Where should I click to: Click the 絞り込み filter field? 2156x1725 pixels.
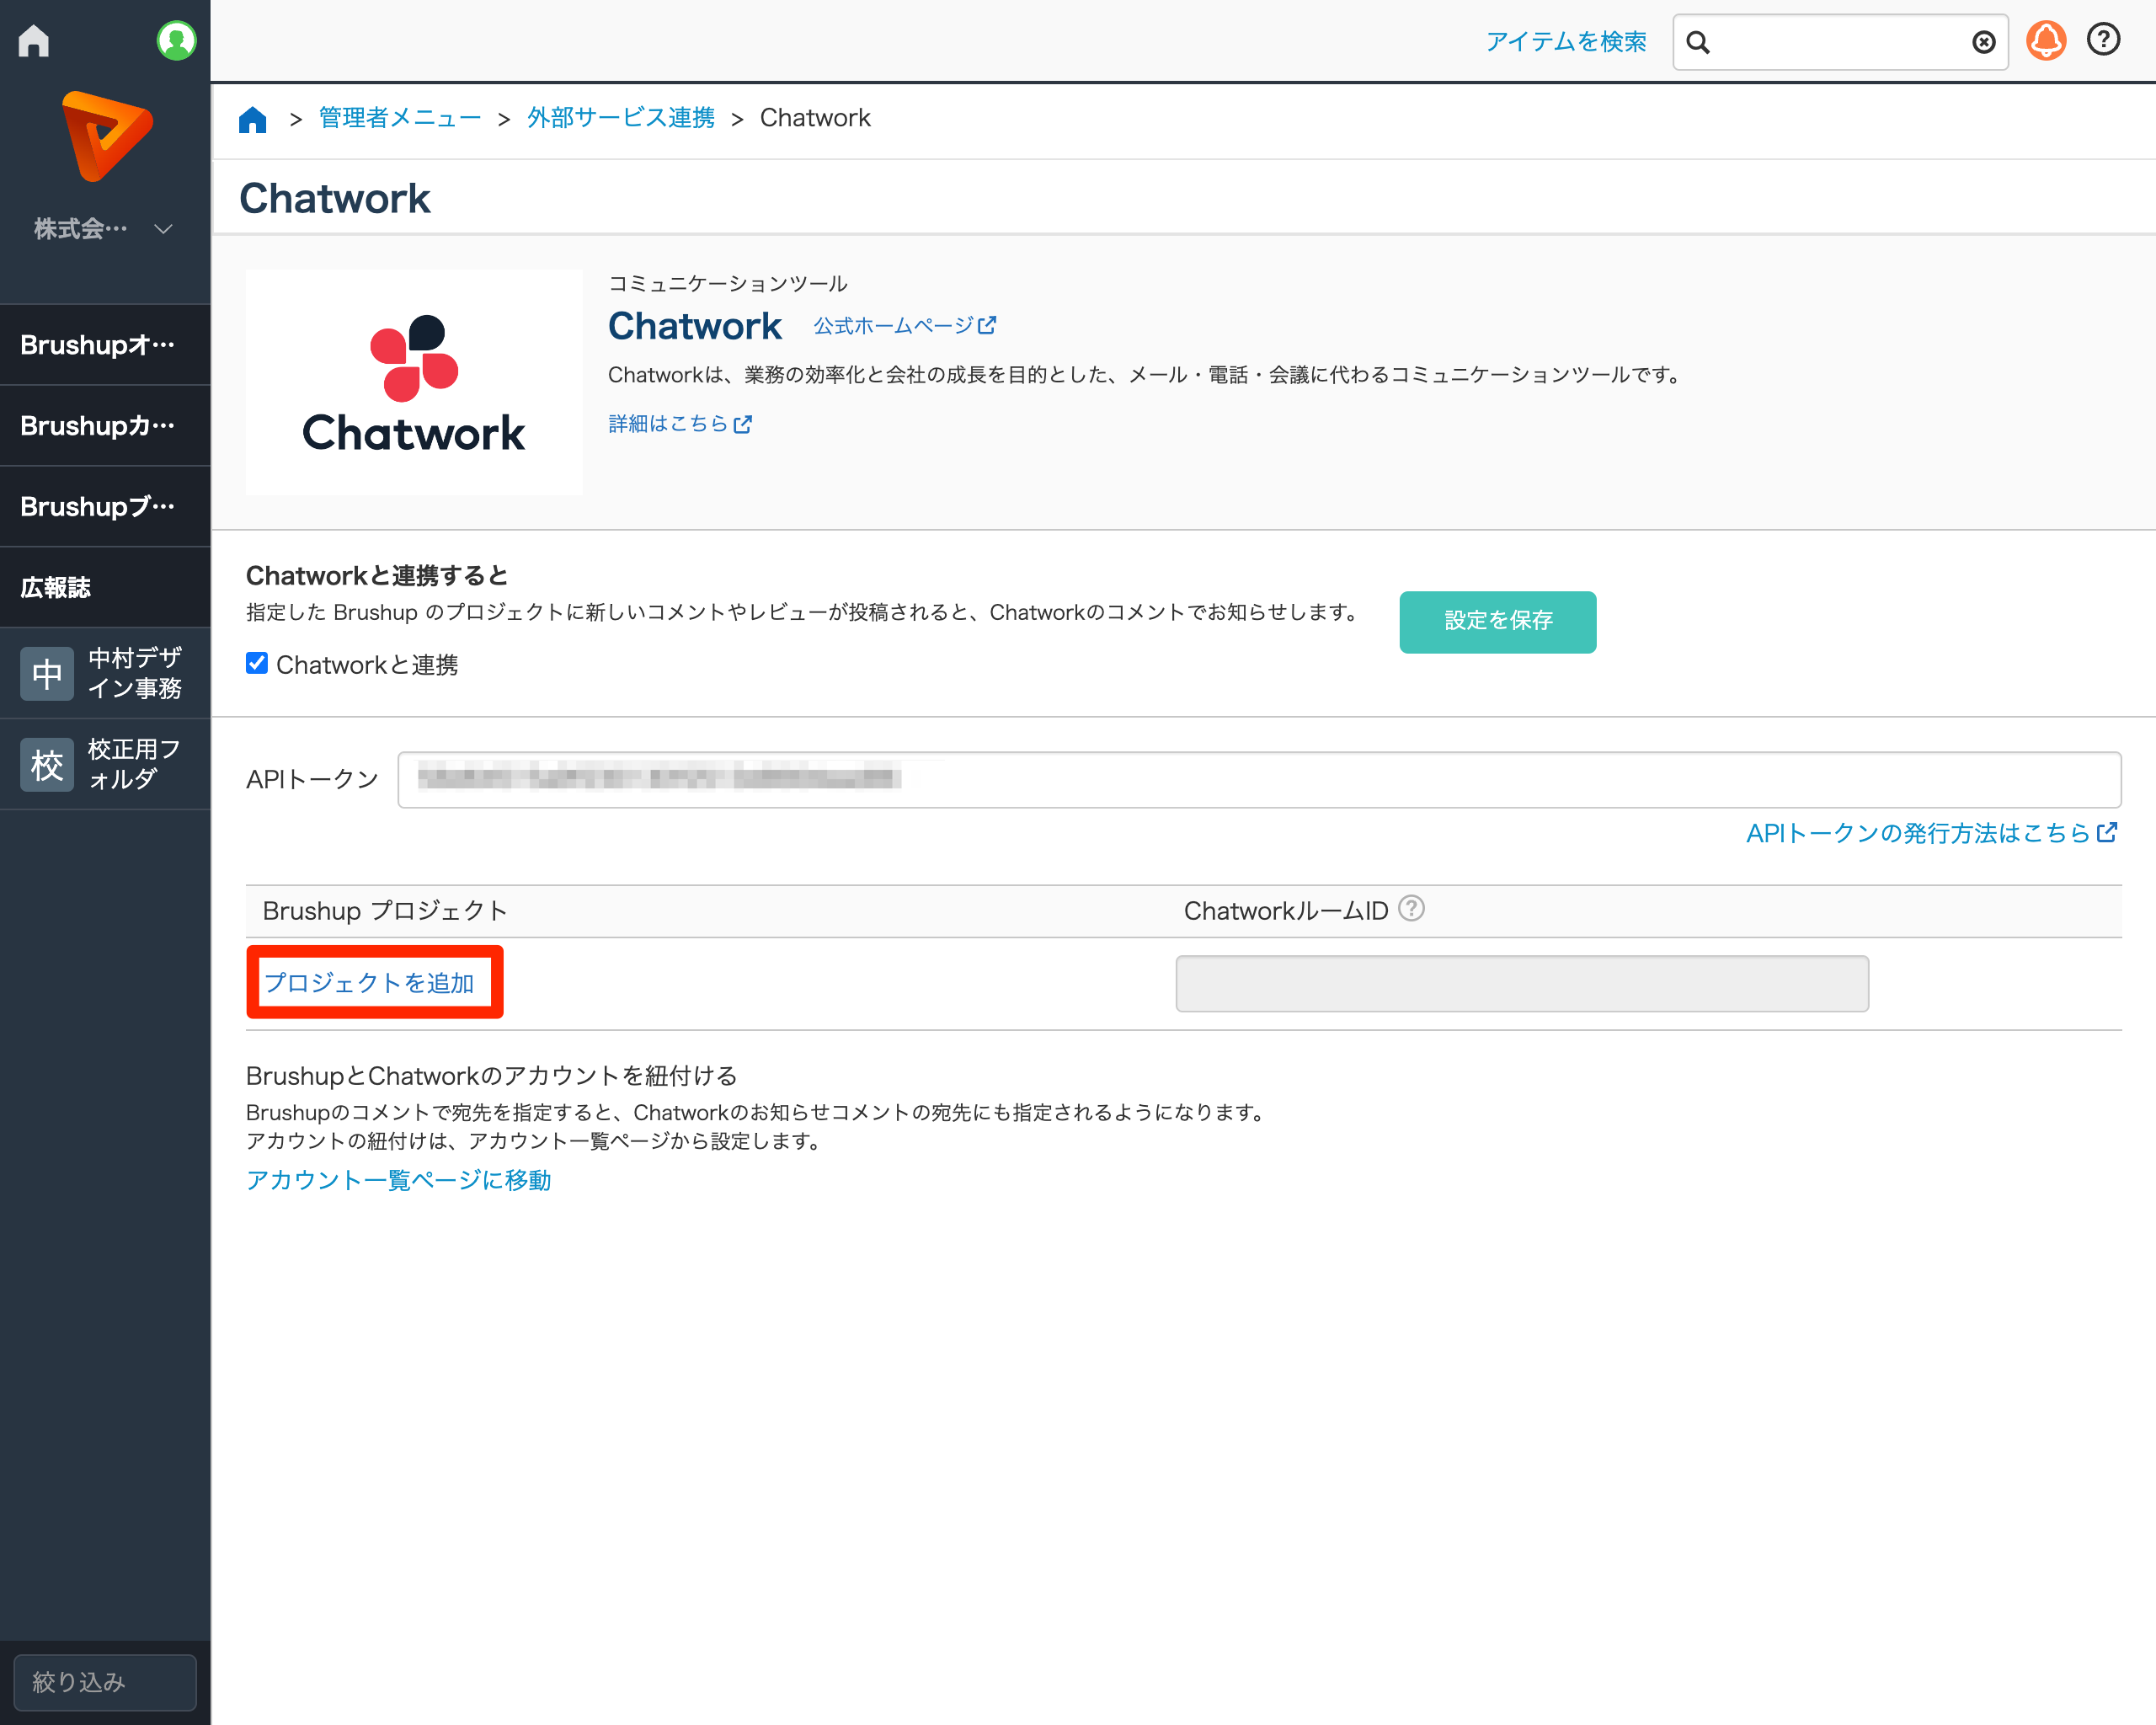pyautogui.click(x=105, y=1682)
